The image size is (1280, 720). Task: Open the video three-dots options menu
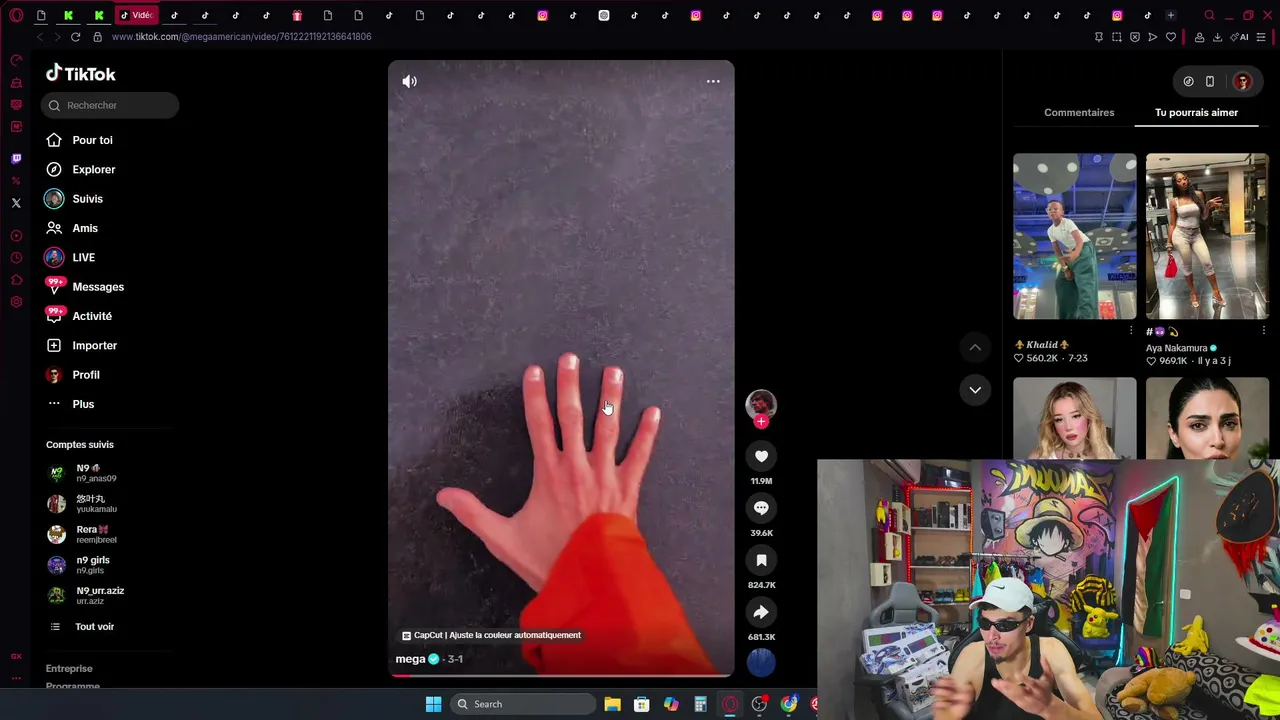point(713,81)
